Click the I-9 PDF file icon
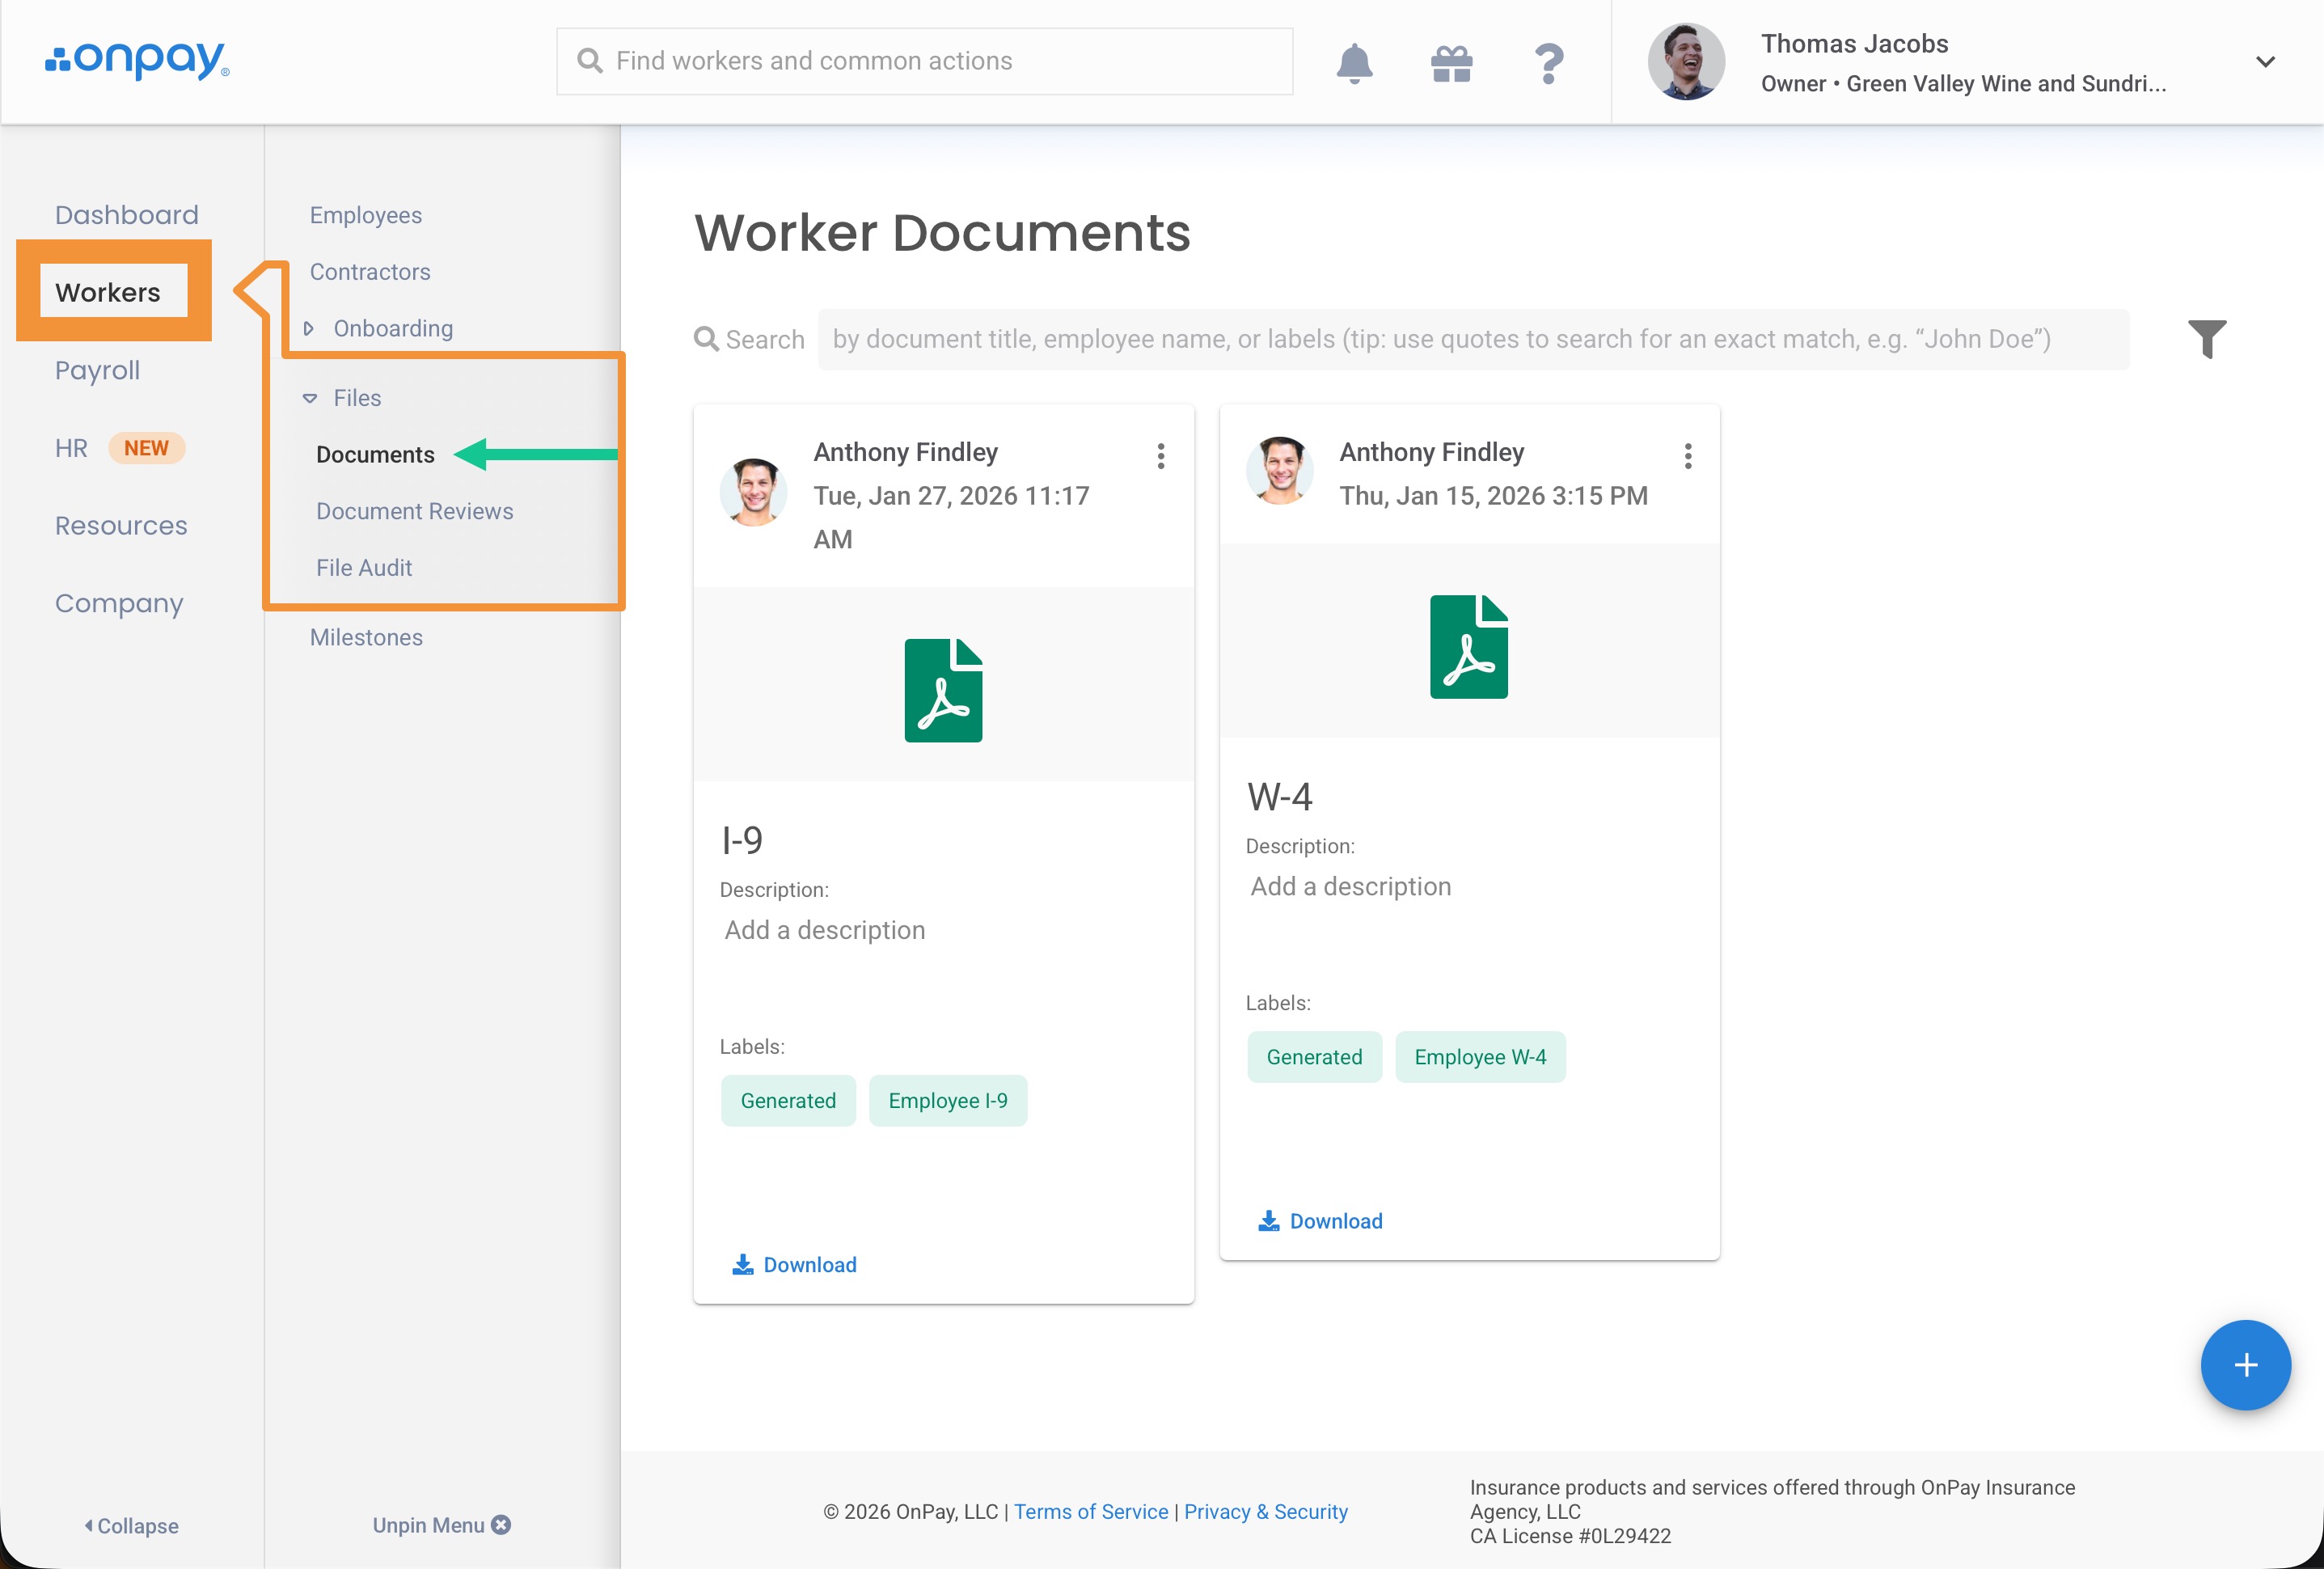The image size is (2324, 1569). tap(942, 690)
